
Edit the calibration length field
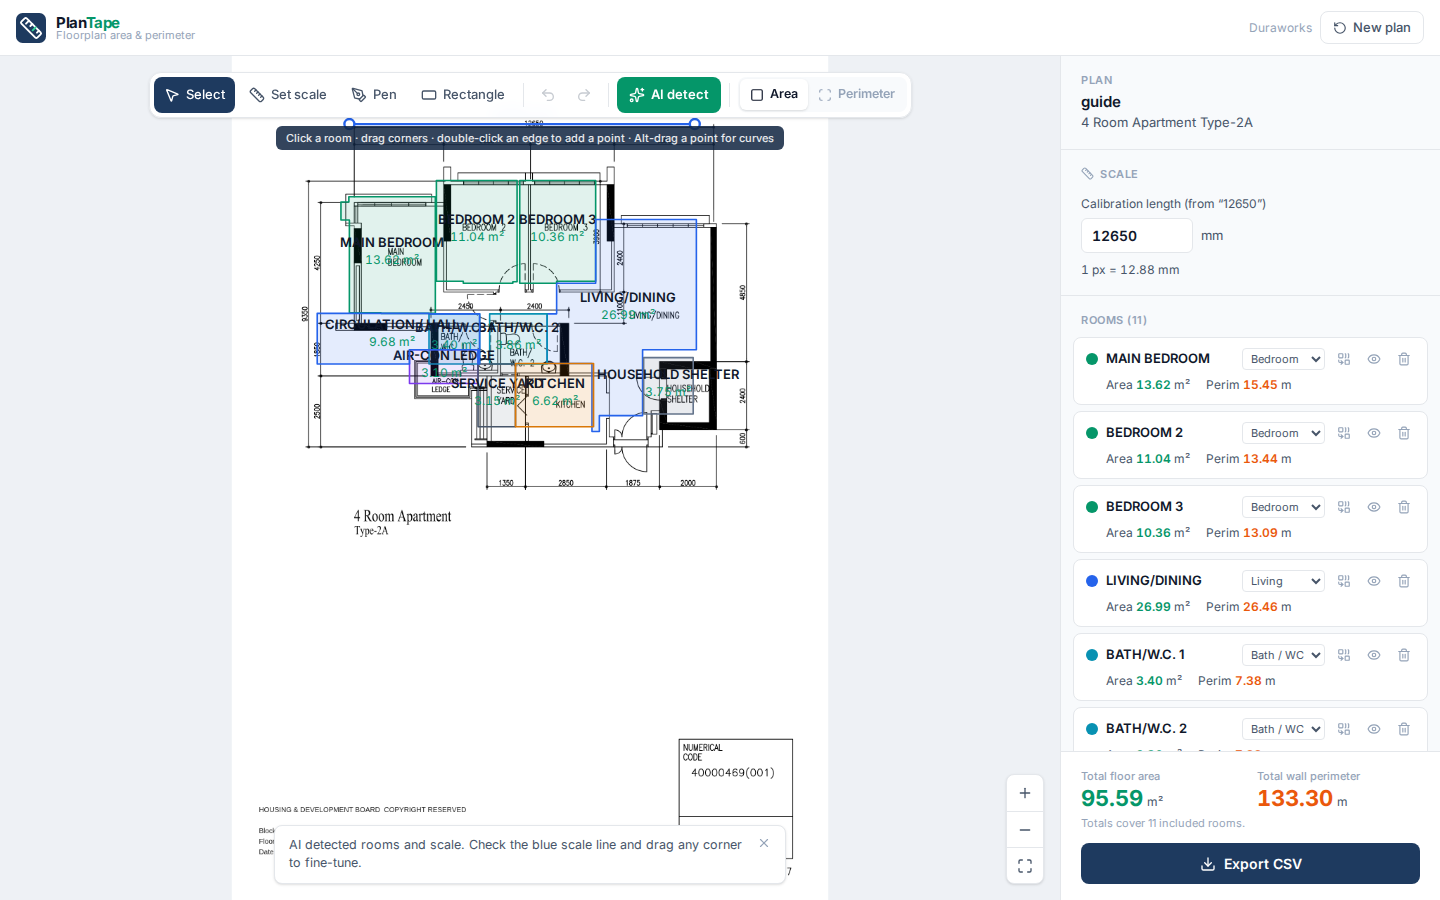coord(1136,236)
